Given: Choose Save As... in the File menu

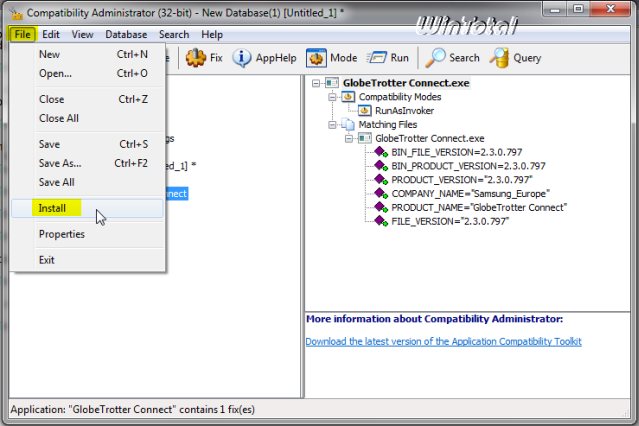Looking at the screenshot, I should (87, 163).
